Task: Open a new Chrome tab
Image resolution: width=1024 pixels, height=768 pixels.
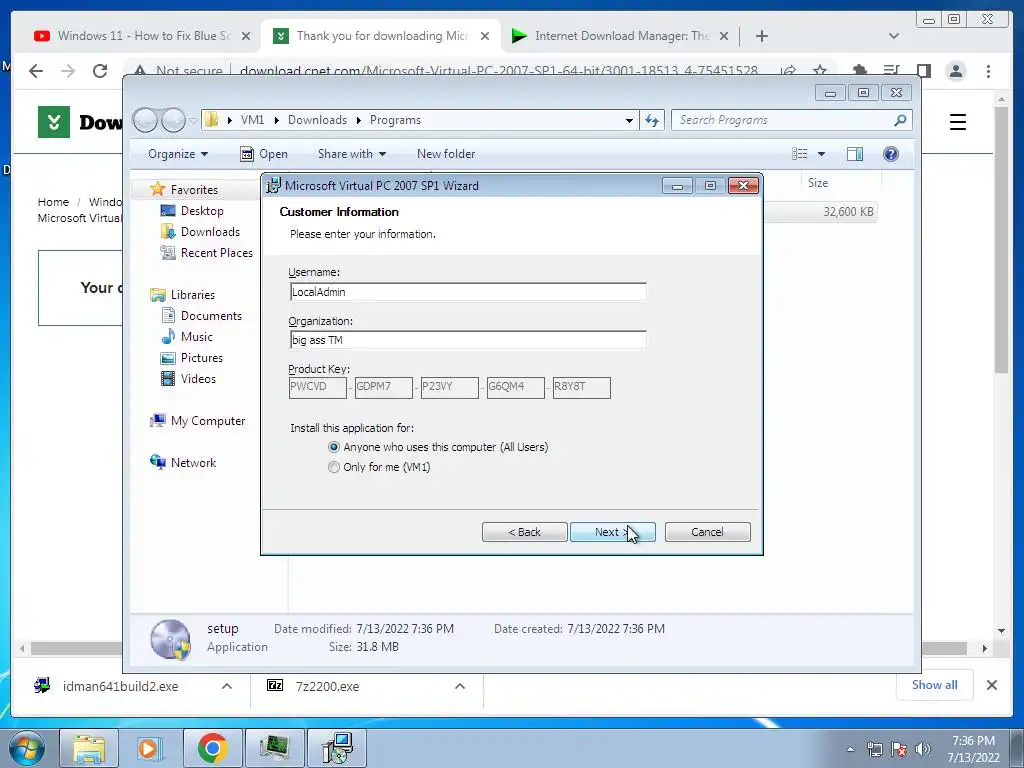Action: click(x=761, y=36)
